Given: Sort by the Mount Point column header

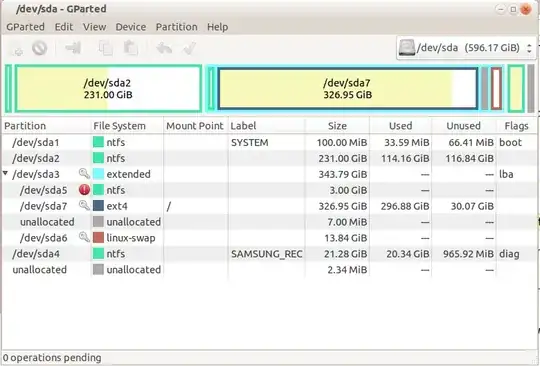Looking at the screenshot, I should tap(196, 126).
